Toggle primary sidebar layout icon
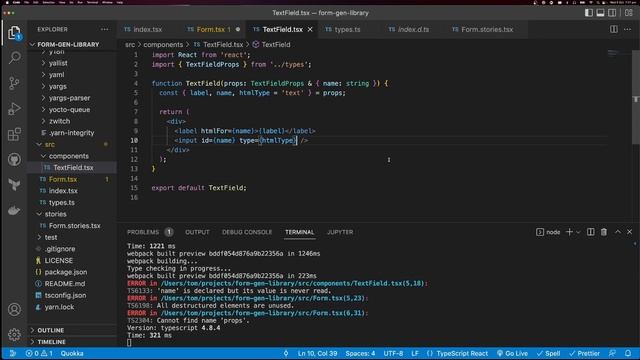Screen dimensions: 640x360 pyautogui.click(x=589, y=13)
